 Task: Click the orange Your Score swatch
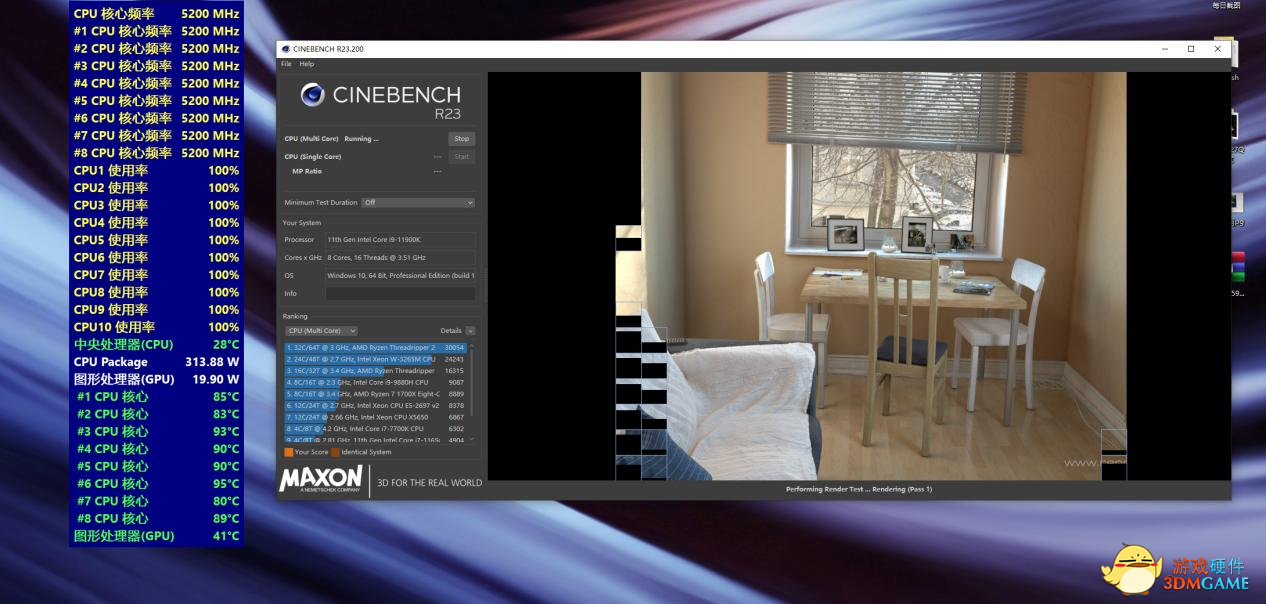tap(289, 452)
